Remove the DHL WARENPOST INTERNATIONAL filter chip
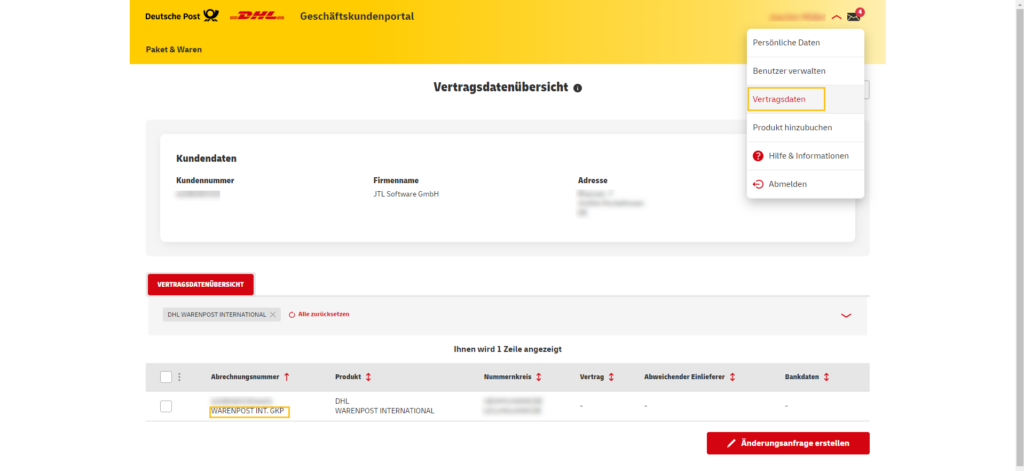This screenshot has width=1024, height=471. 273,314
